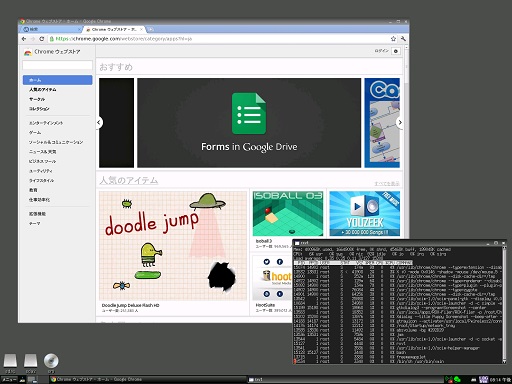512x384 pixels.
Task: Open the Web Store gear settings dropdown
Action: 396,51
